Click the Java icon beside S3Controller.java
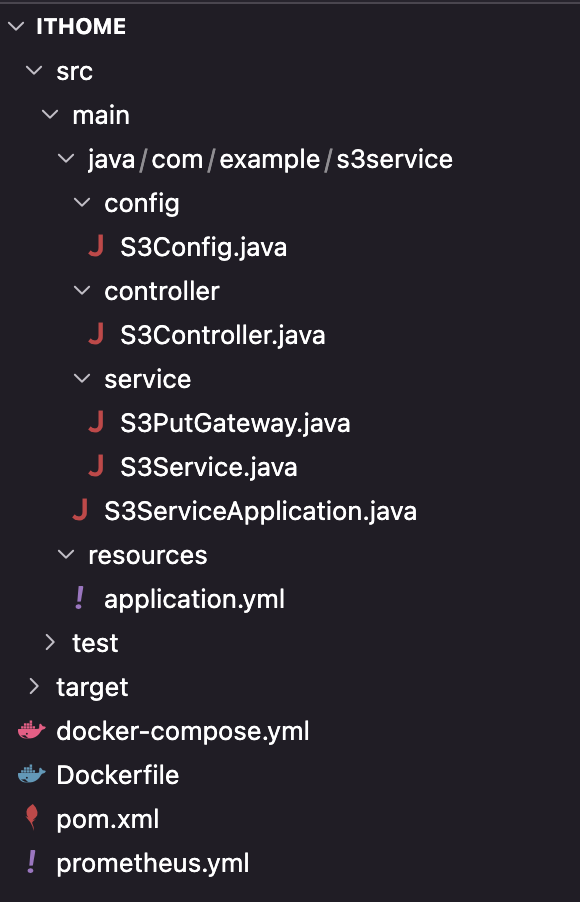 (96, 334)
